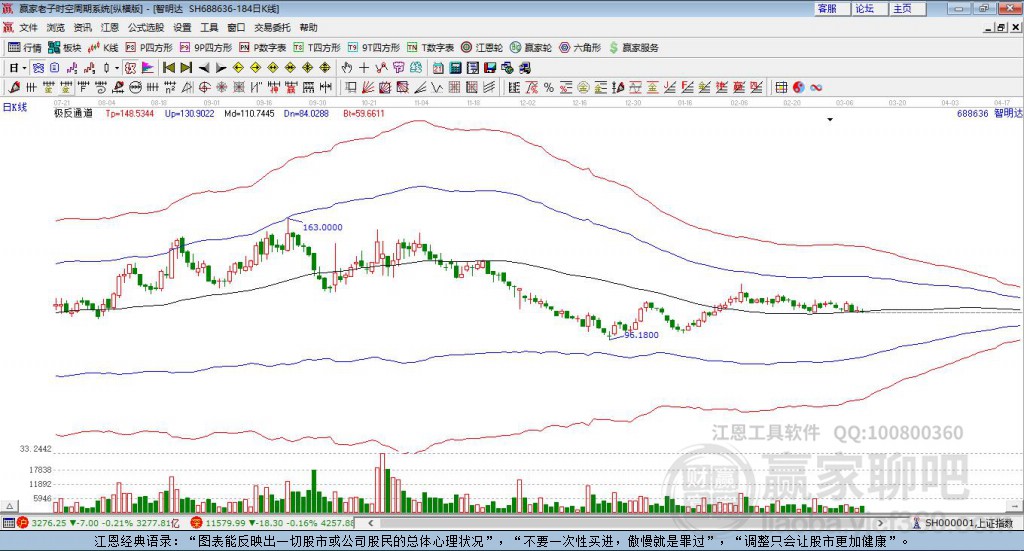Open the 江恩轮 Gann wheel
Screen dimensions: 1024x551
click(x=482, y=48)
